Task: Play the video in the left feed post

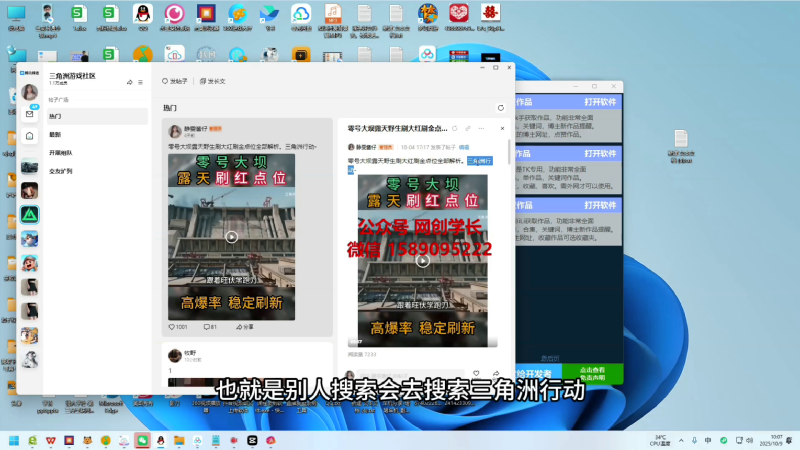Action: coord(232,237)
